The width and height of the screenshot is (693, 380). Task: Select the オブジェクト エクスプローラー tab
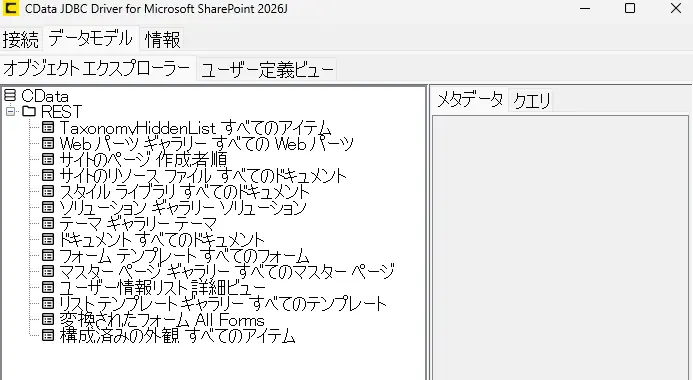pos(97,68)
